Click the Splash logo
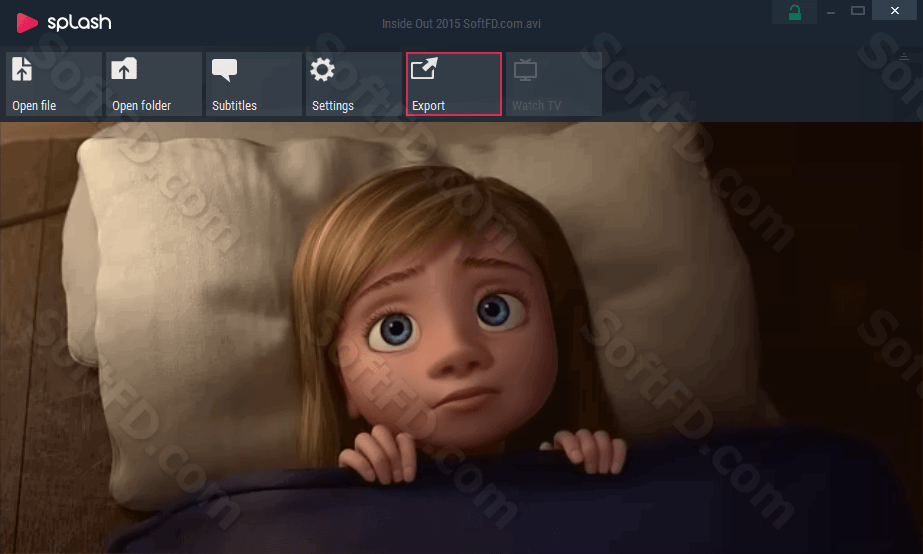923x554 pixels. 64,23
